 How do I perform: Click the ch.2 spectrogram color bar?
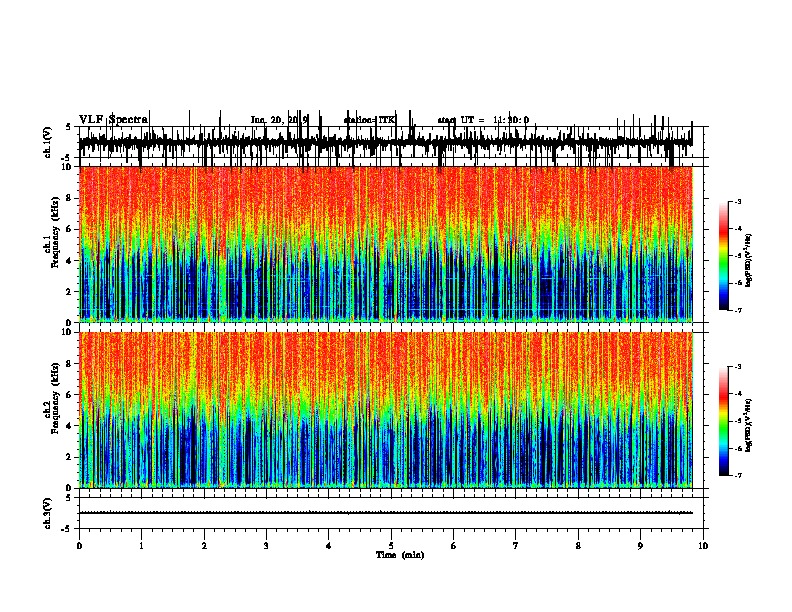724,421
